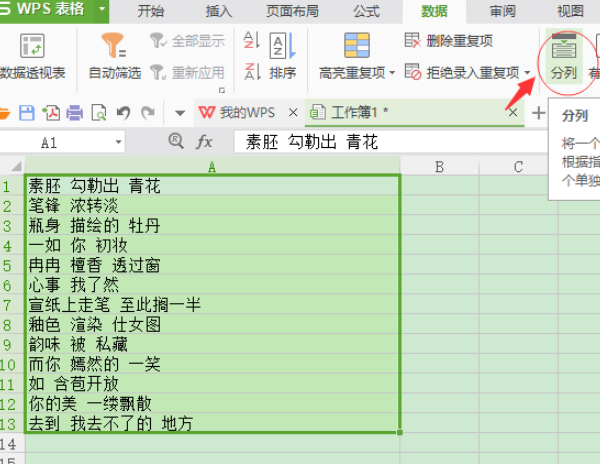Switch to the 审阅 ribbon tab
This screenshot has height=464, width=600.
[502, 11]
